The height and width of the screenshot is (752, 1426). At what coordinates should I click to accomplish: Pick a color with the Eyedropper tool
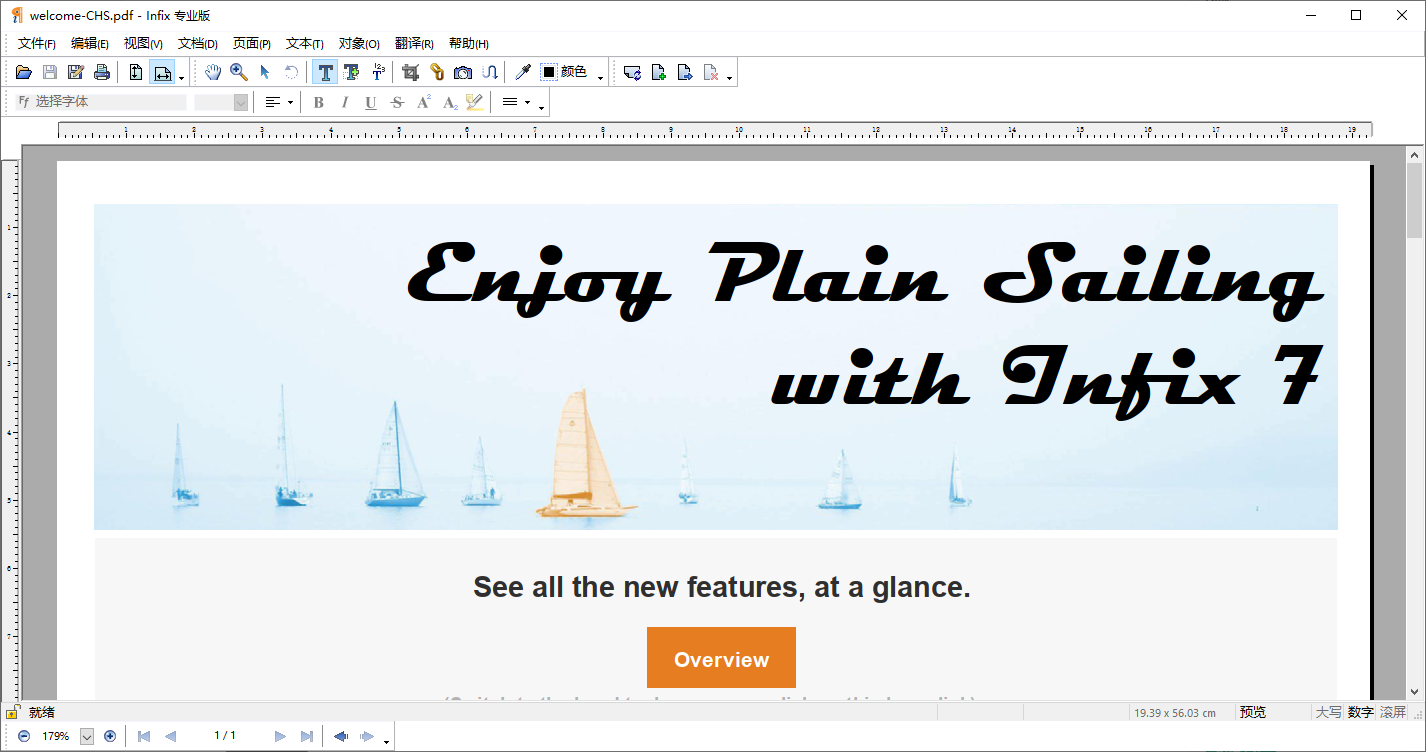tap(521, 71)
